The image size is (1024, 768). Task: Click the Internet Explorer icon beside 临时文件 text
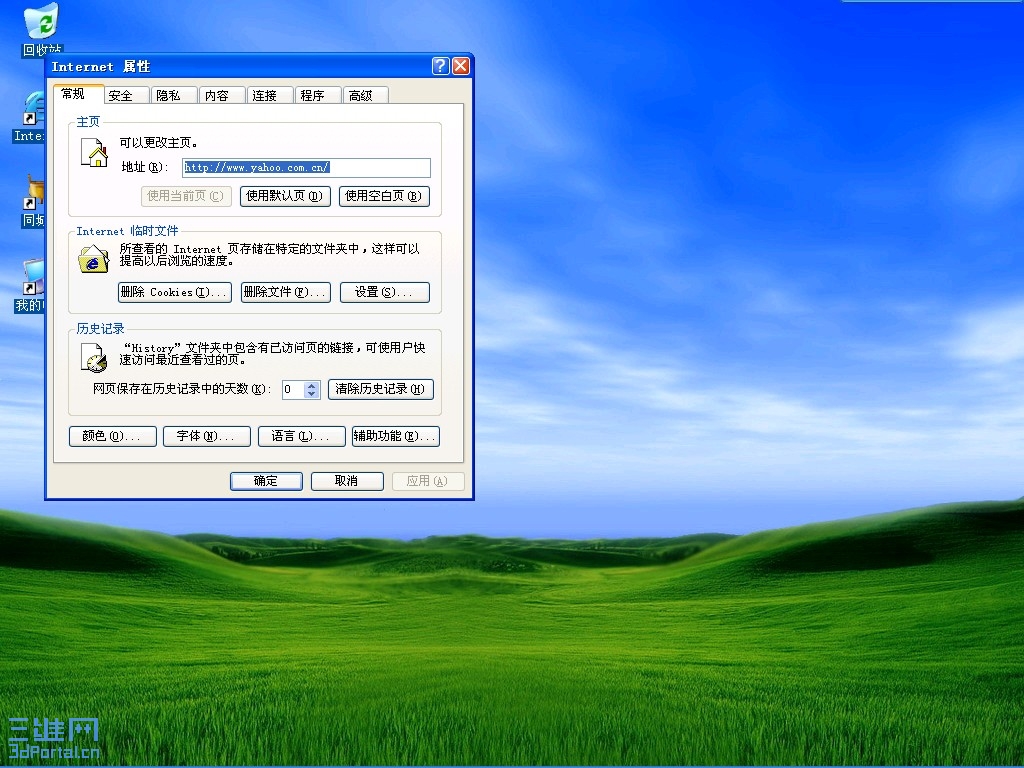(x=93, y=258)
